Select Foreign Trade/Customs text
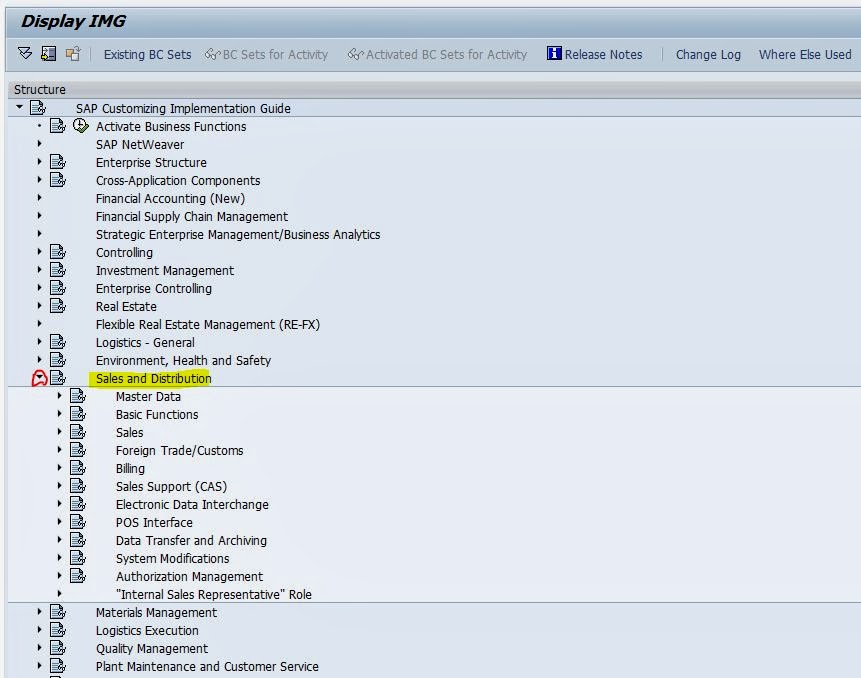The width and height of the screenshot is (861, 678). pyautogui.click(x=180, y=451)
